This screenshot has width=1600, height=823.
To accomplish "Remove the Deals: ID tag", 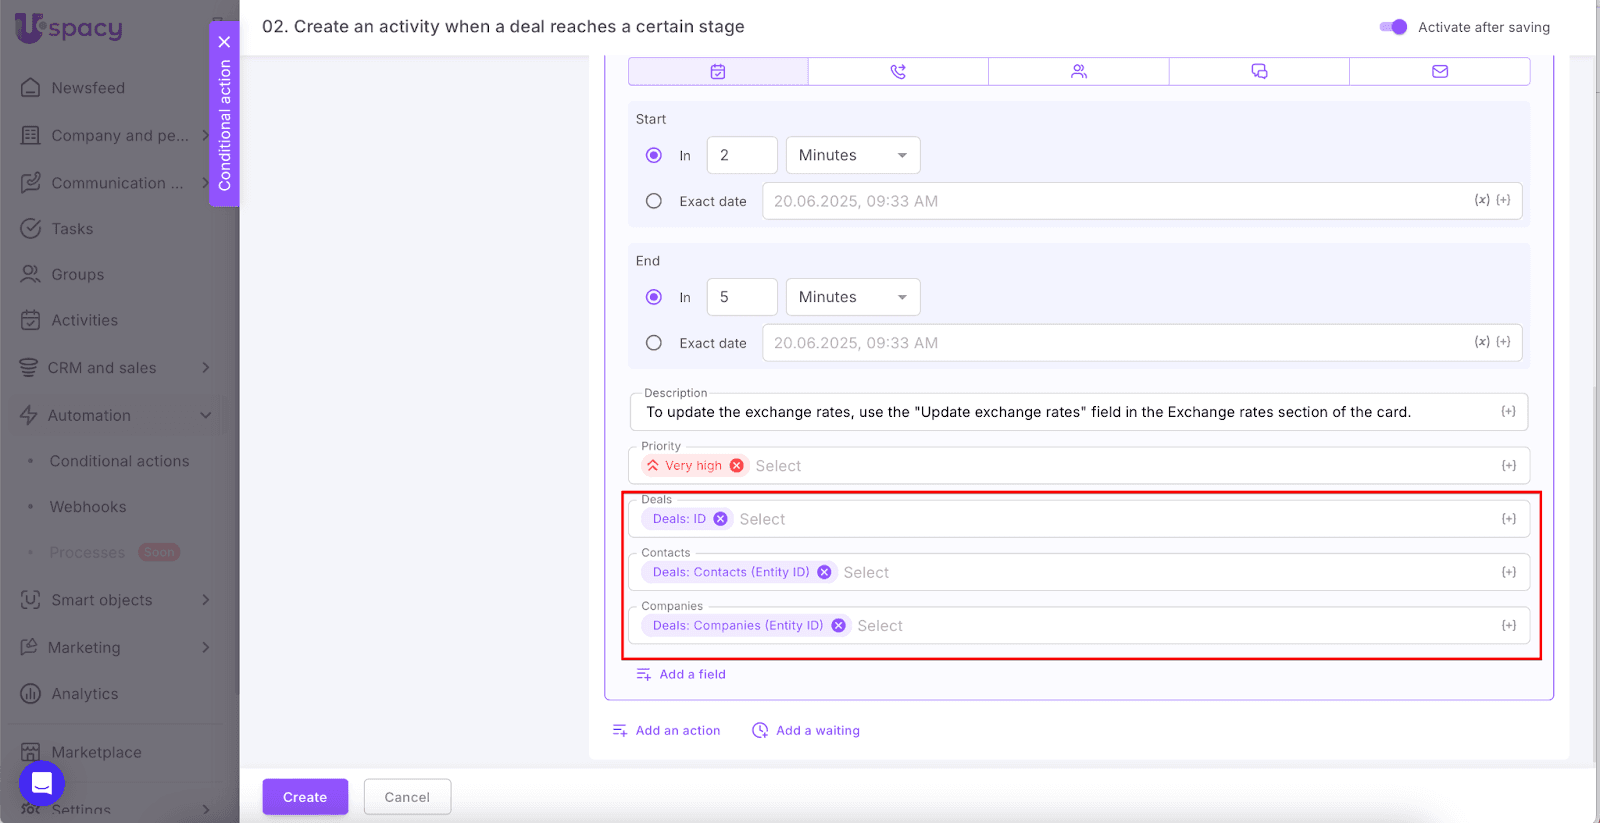I will (x=720, y=519).
